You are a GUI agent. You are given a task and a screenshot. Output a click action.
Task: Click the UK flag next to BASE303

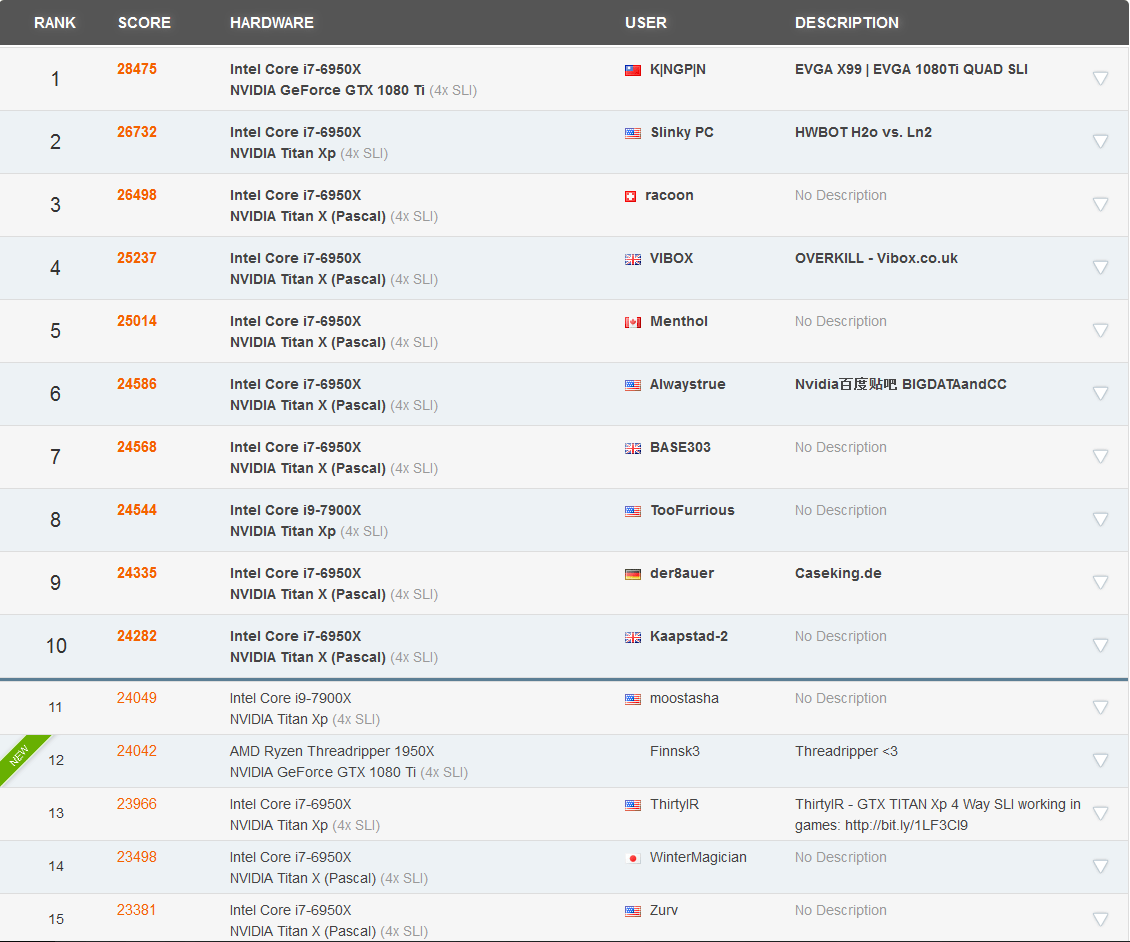click(633, 448)
